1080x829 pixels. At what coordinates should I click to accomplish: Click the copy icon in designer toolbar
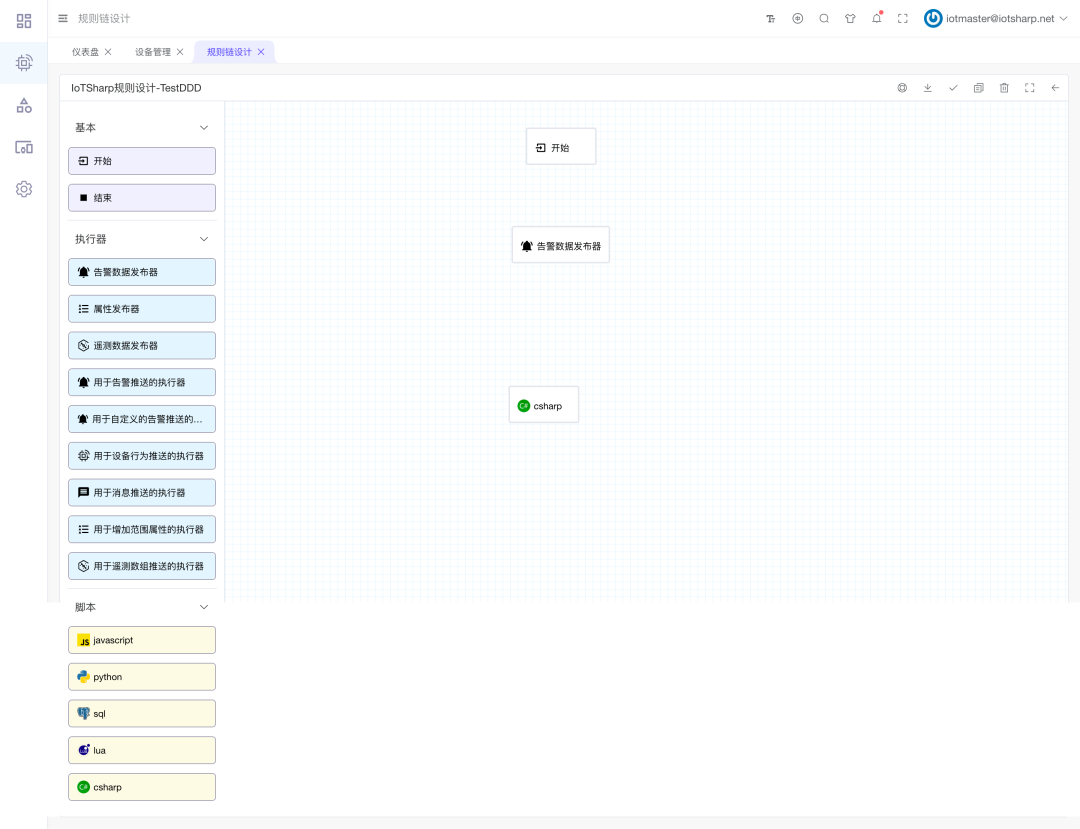979,87
